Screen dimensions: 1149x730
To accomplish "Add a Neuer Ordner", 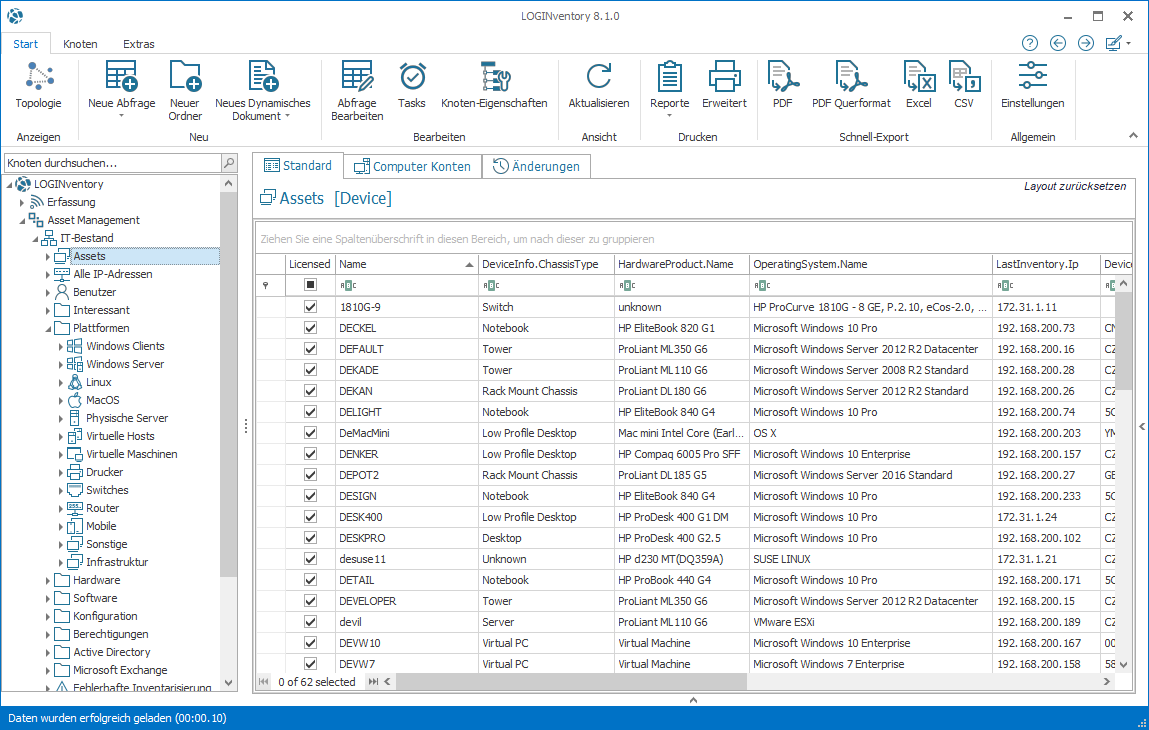I will [x=185, y=91].
